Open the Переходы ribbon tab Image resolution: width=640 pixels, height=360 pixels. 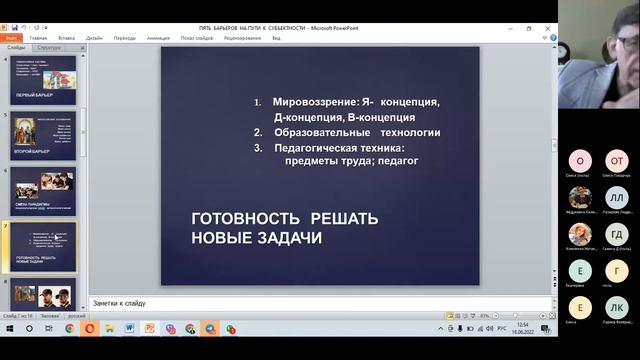pyautogui.click(x=124, y=38)
